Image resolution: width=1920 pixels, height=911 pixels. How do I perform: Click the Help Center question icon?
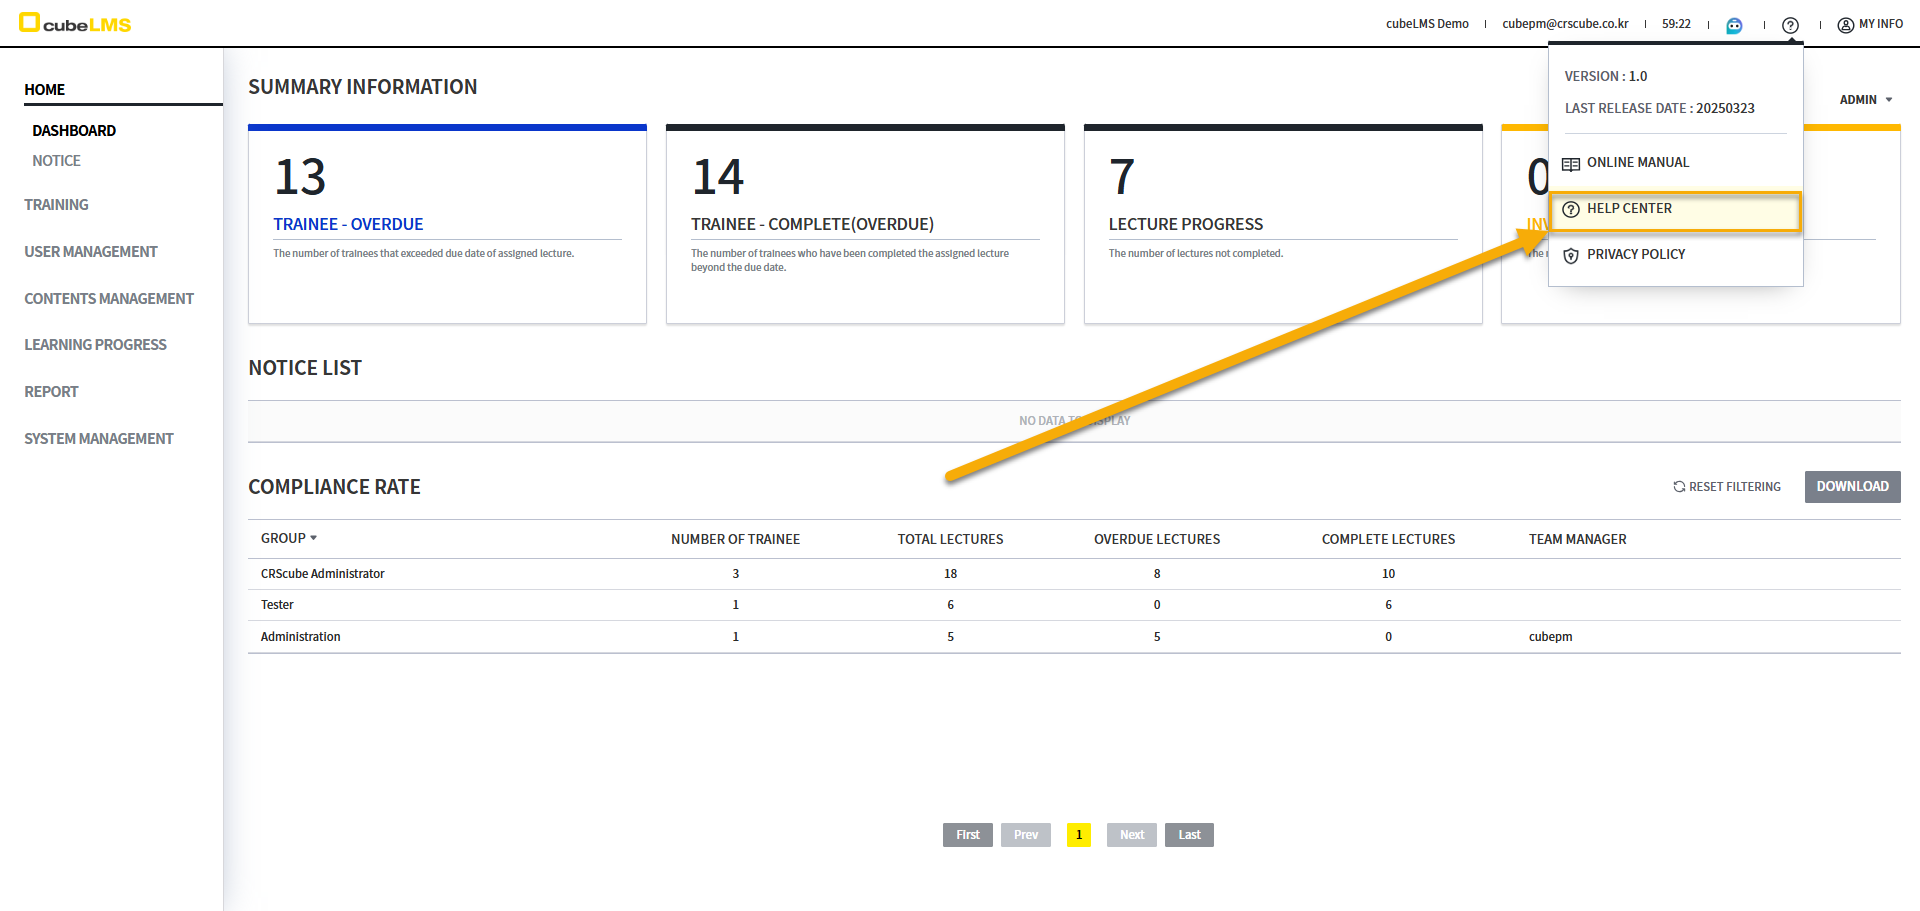pos(1571,209)
